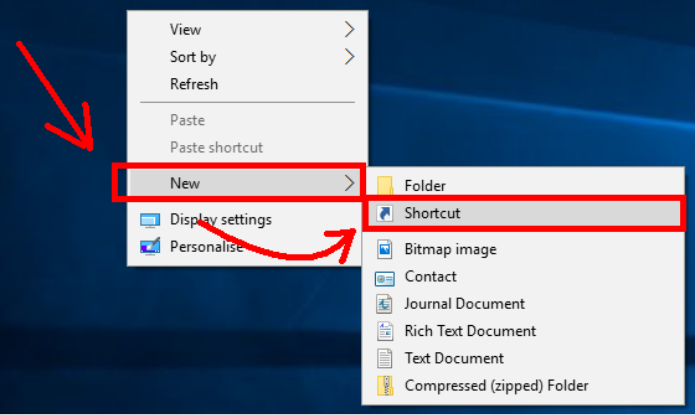
Task: Click the Display settings monitor icon
Action: point(150,220)
